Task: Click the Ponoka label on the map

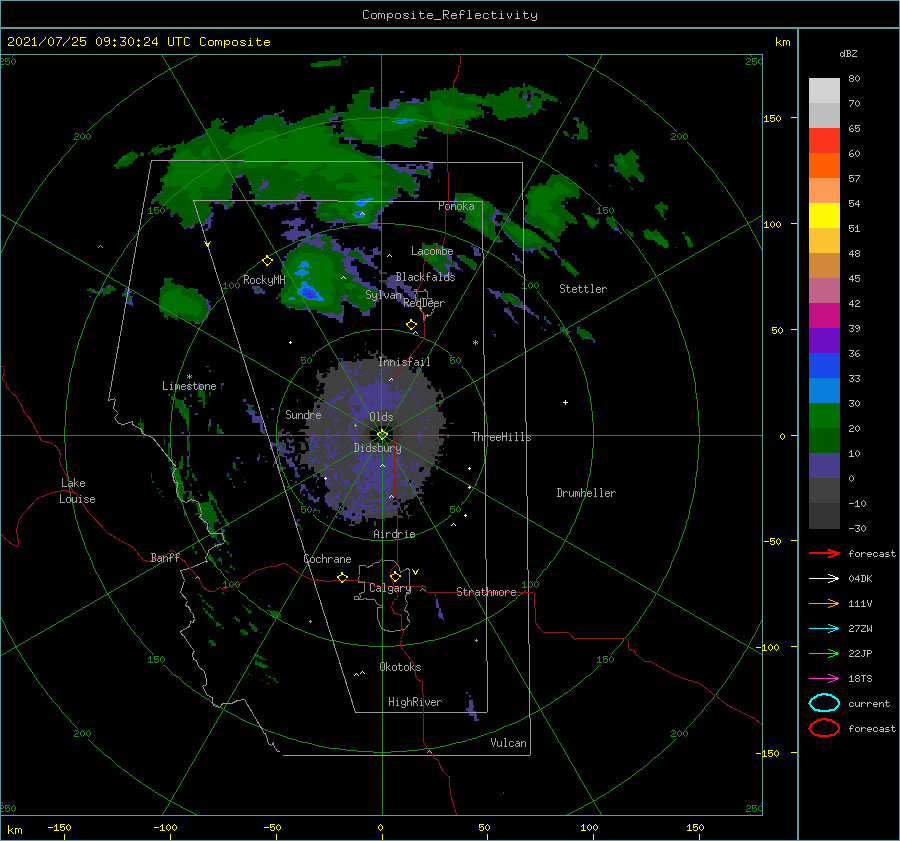Action: coord(456,206)
